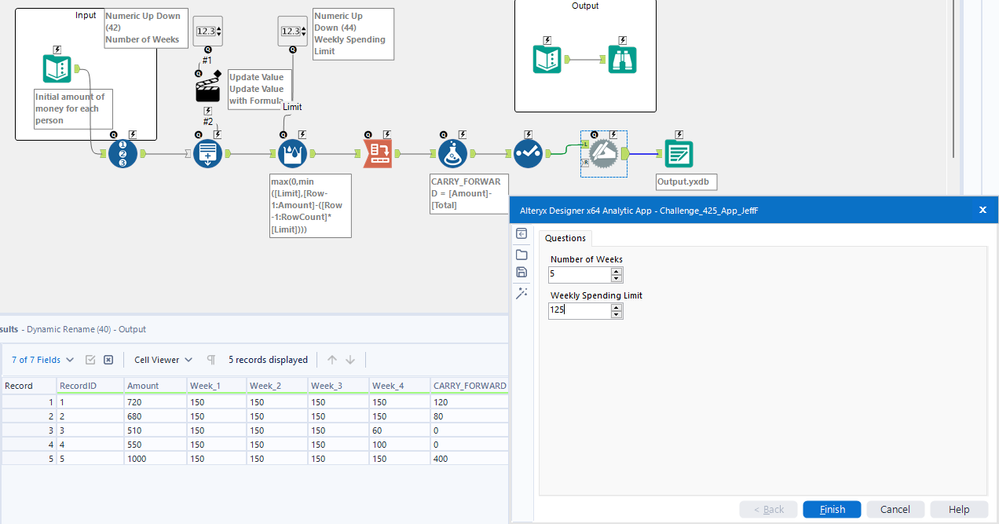Image resolution: width=999 pixels, height=524 pixels.
Task: Click the collapse panel icon in app dialog
Action: (521, 233)
